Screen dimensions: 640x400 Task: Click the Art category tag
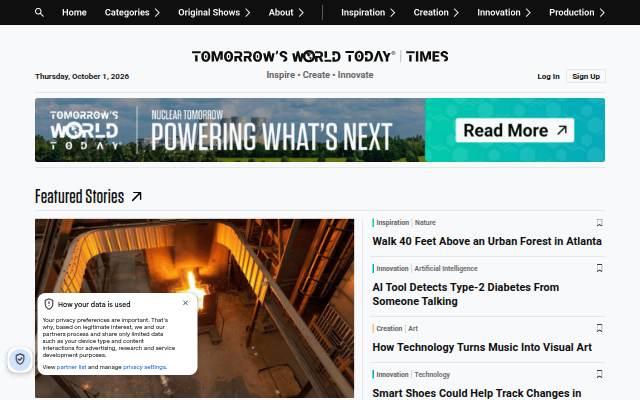[x=413, y=328]
